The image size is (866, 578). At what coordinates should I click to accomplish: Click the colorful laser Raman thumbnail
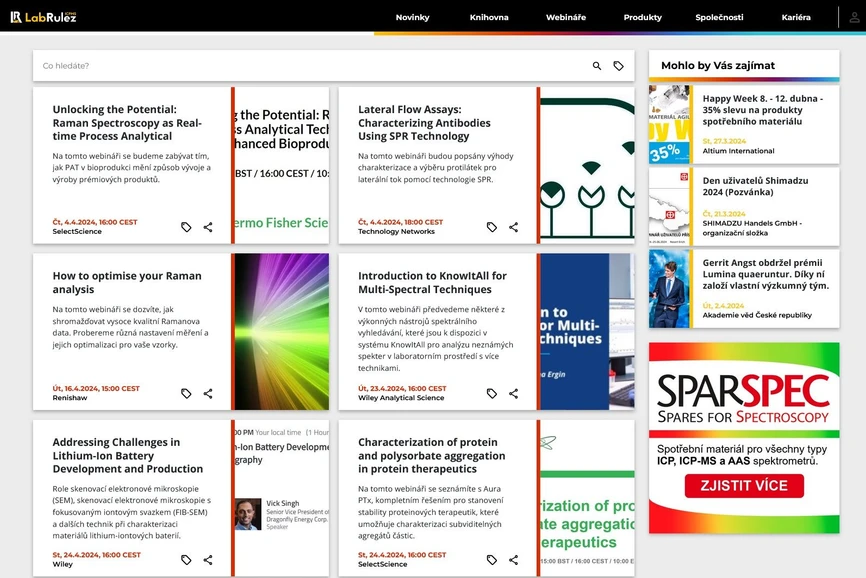pos(282,332)
